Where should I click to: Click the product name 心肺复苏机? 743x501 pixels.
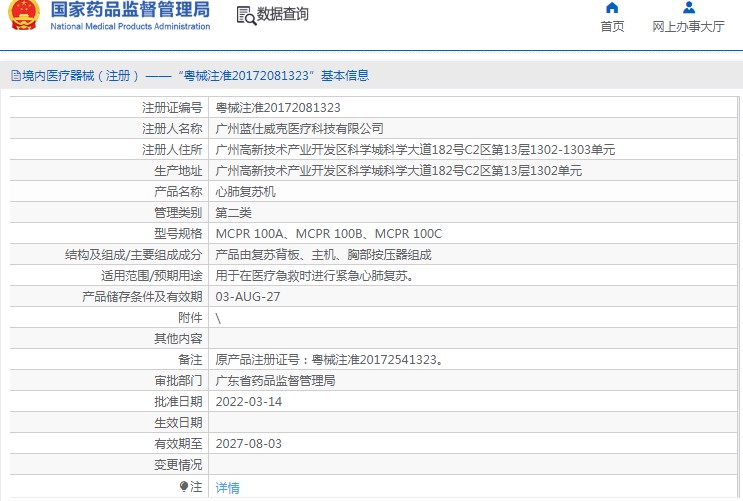click(x=245, y=192)
